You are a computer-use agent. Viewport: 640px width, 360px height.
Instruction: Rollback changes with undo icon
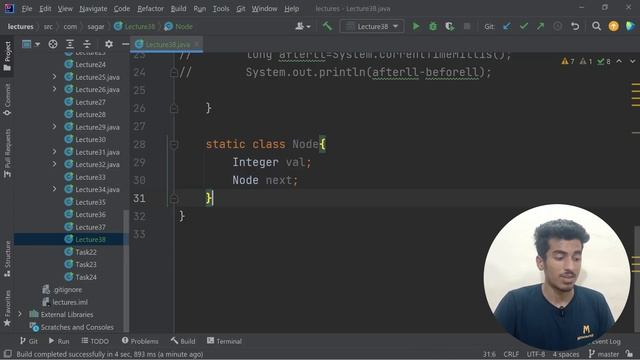pos(575,27)
